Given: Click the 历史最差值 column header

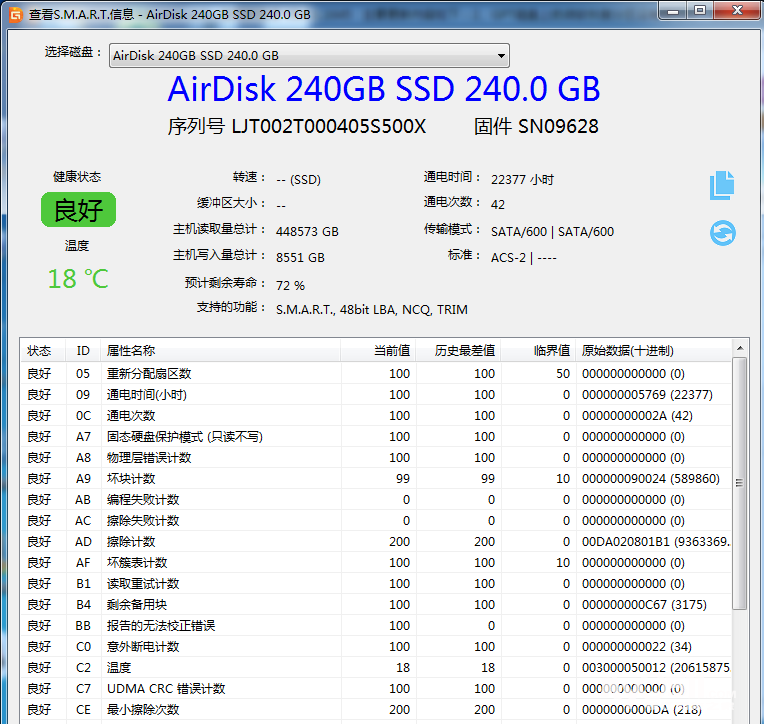Looking at the screenshot, I should point(464,350).
